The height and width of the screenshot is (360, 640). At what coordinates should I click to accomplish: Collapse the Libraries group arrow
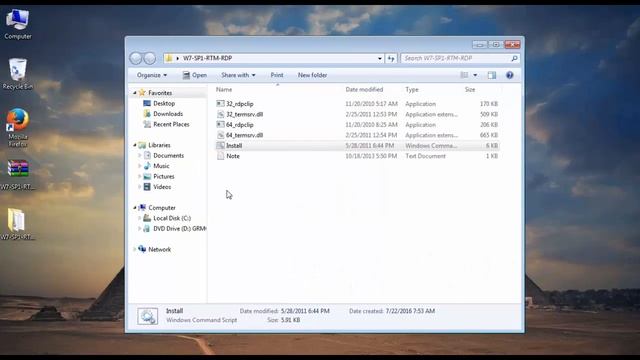point(135,145)
